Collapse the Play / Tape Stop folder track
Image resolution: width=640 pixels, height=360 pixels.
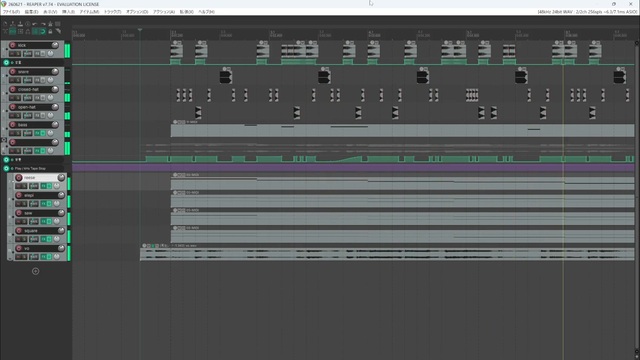[x=6, y=168]
